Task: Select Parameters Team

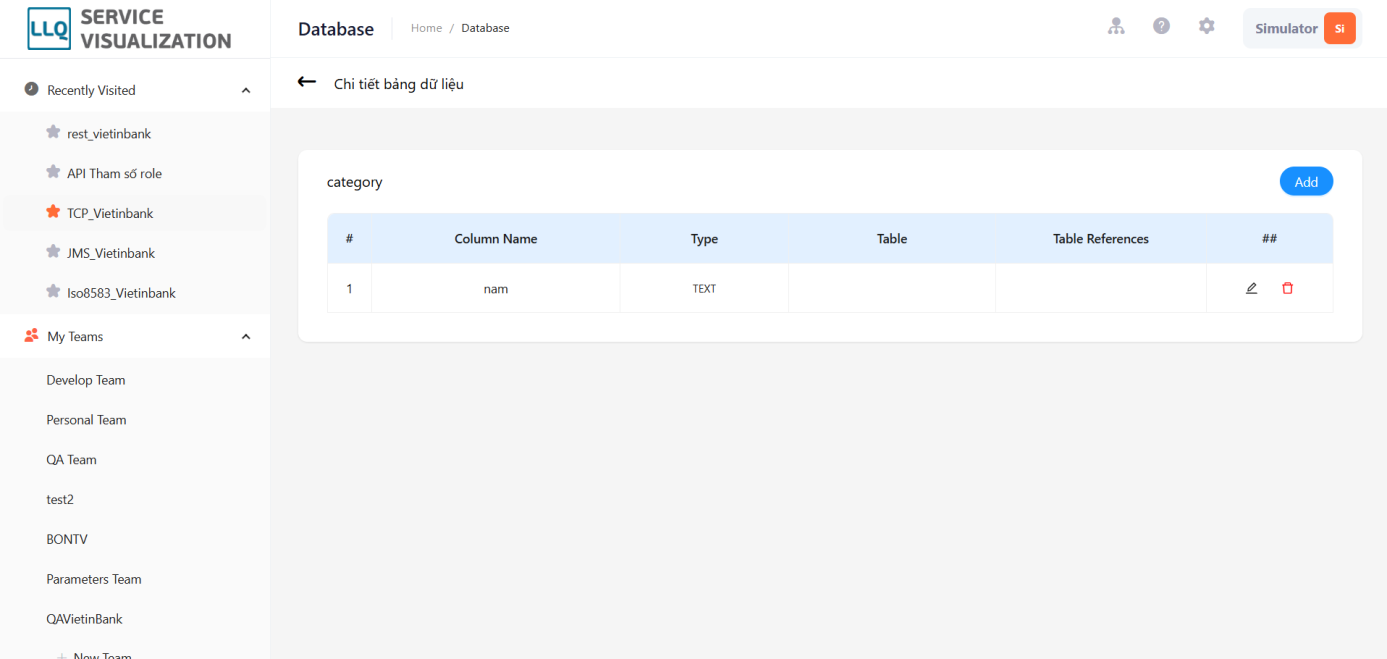Action: [x=94, y=579]
